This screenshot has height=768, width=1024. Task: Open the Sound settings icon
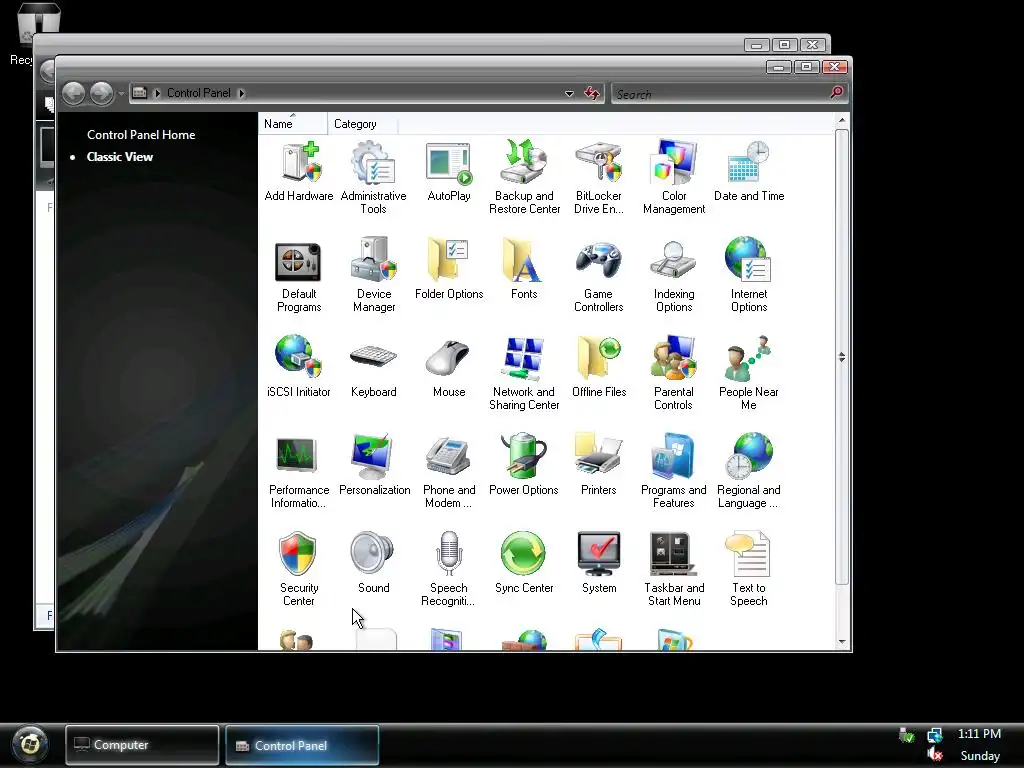[374, 563]
